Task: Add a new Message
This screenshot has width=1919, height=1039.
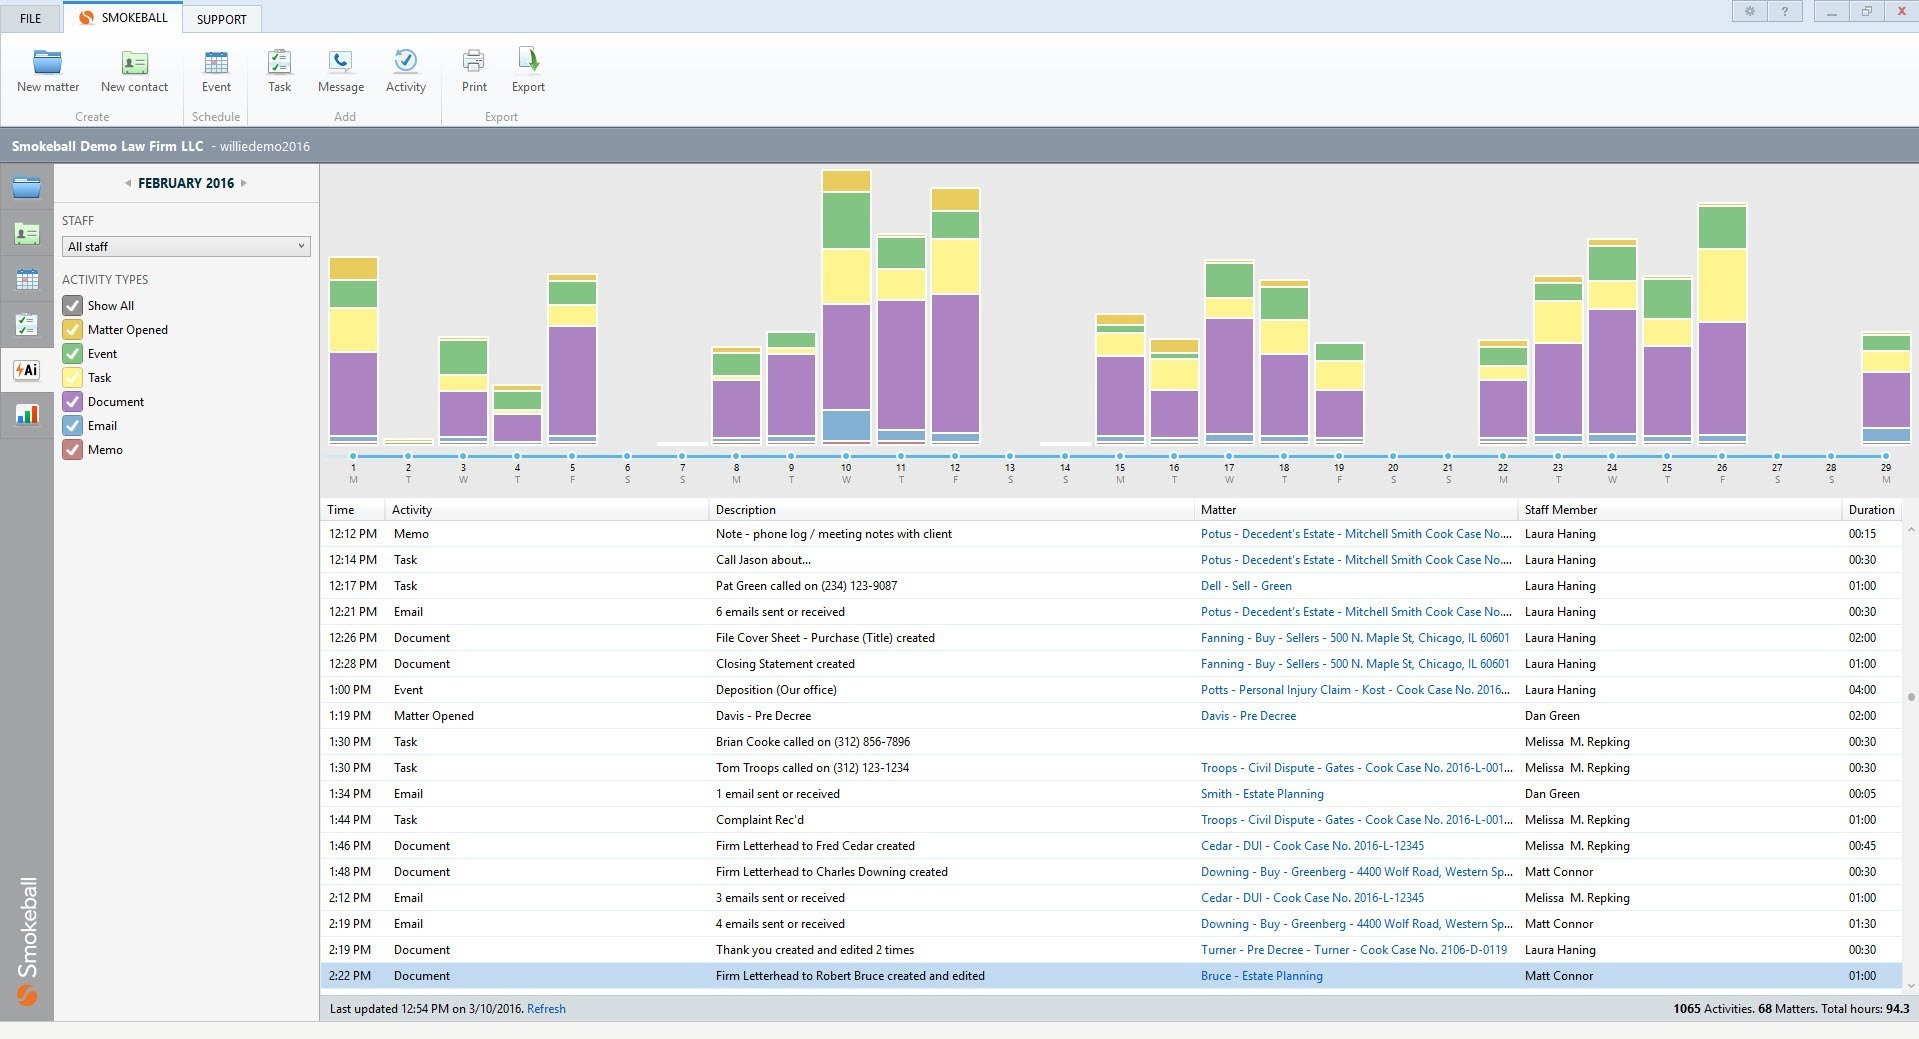Action: 340,71
